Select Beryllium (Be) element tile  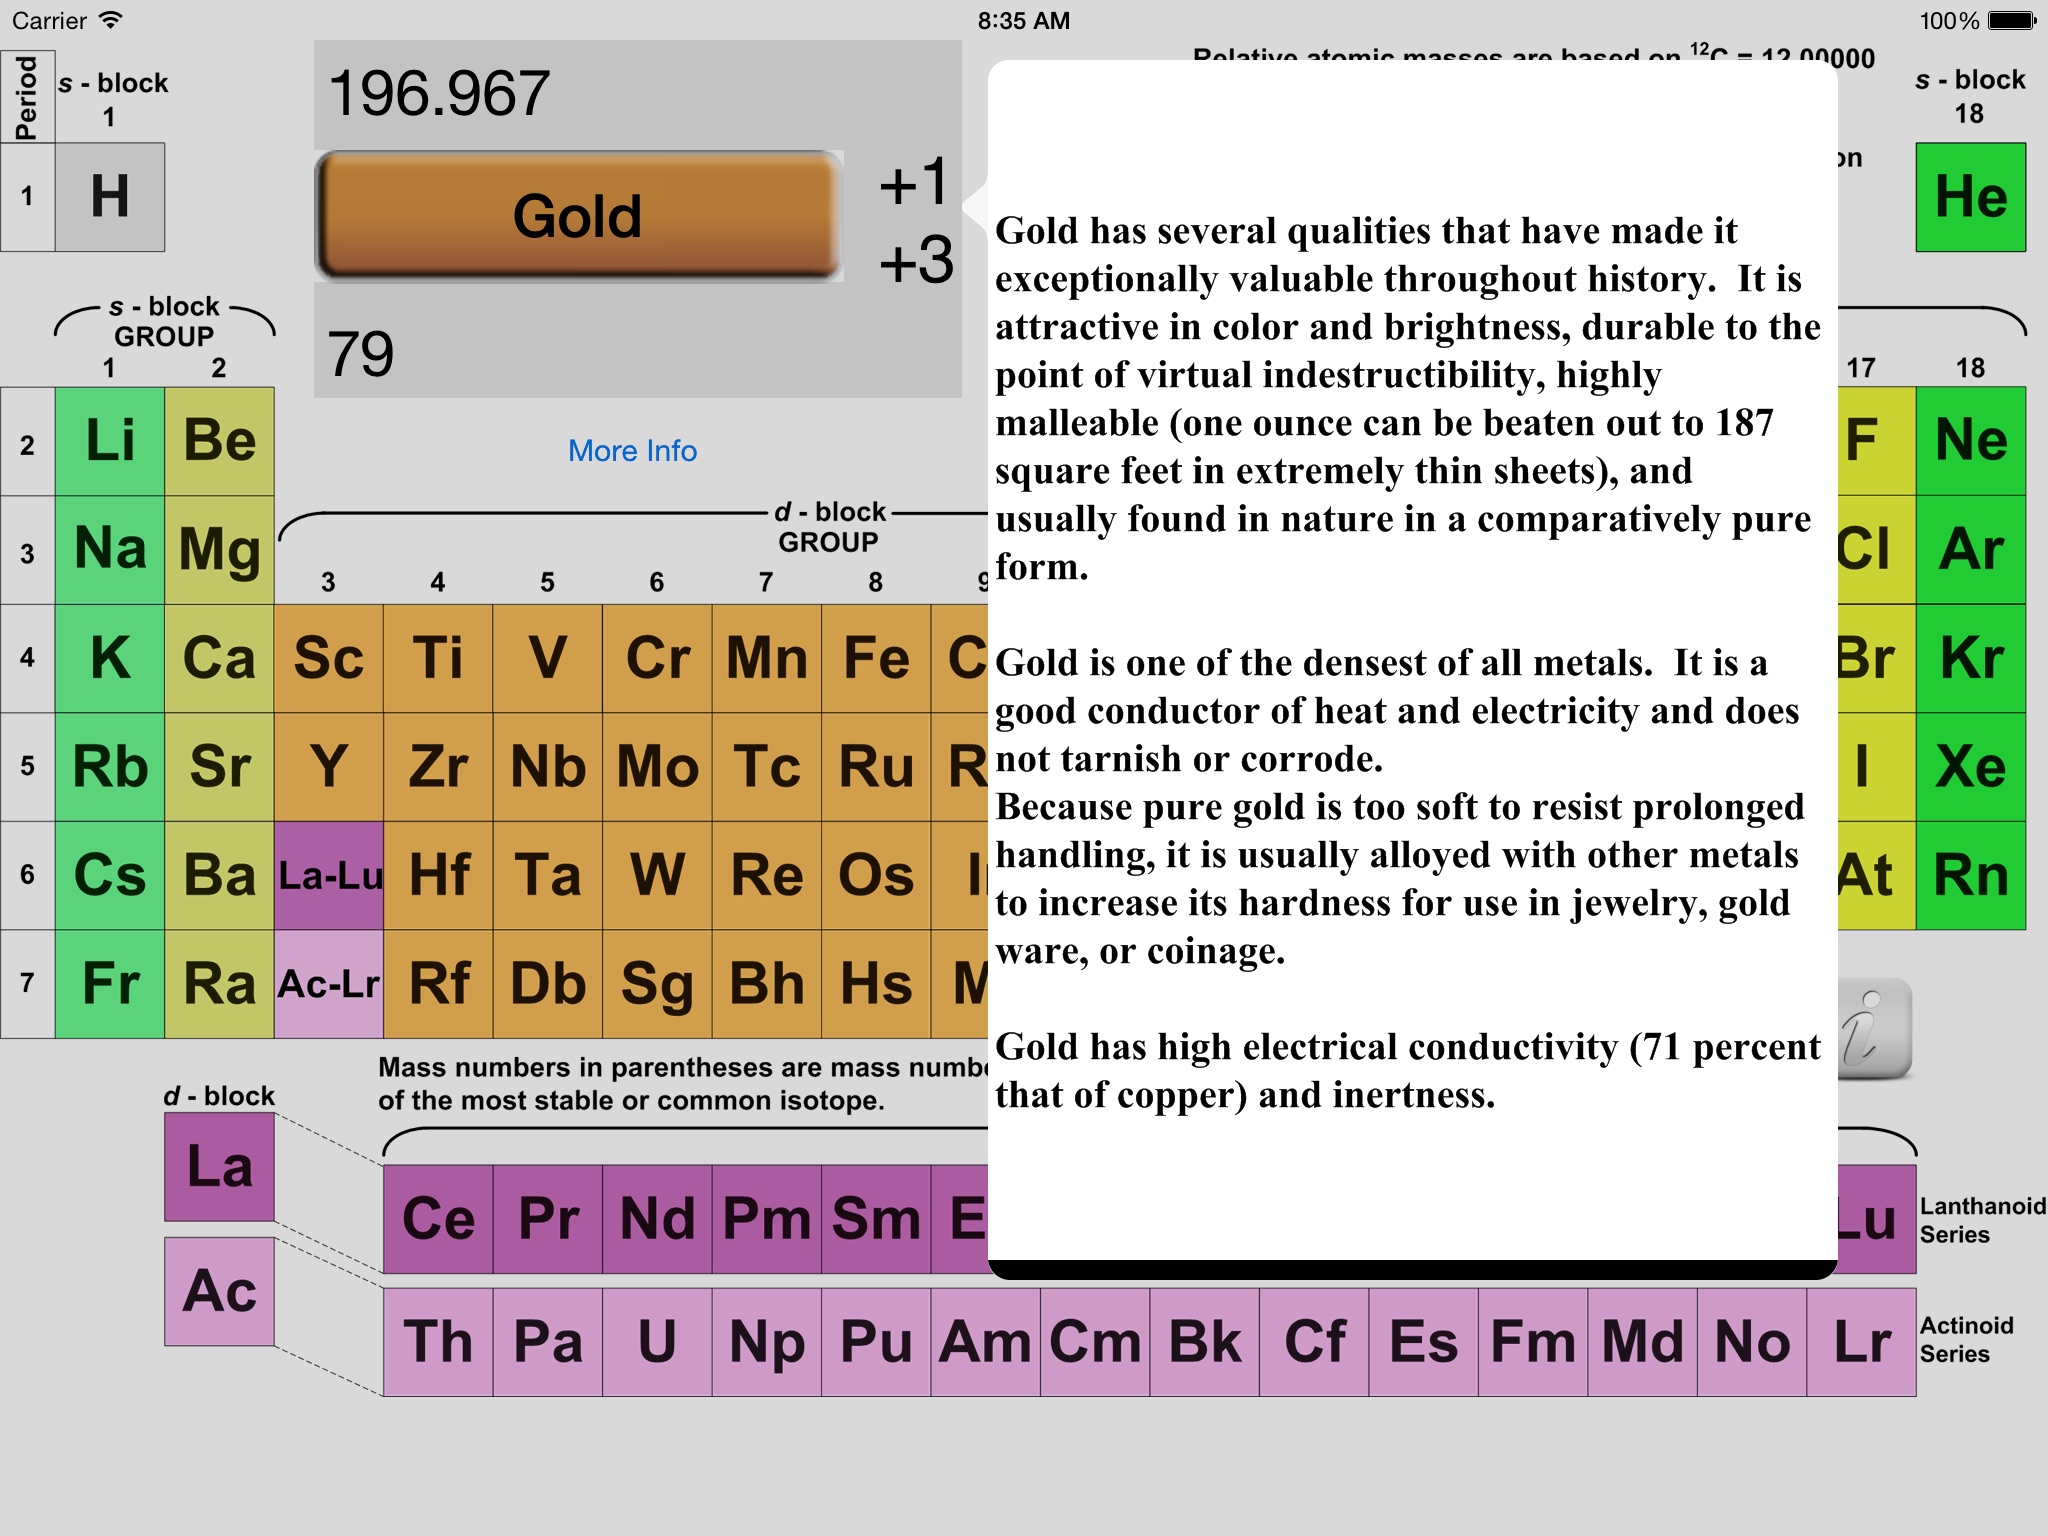click(220, 441)
